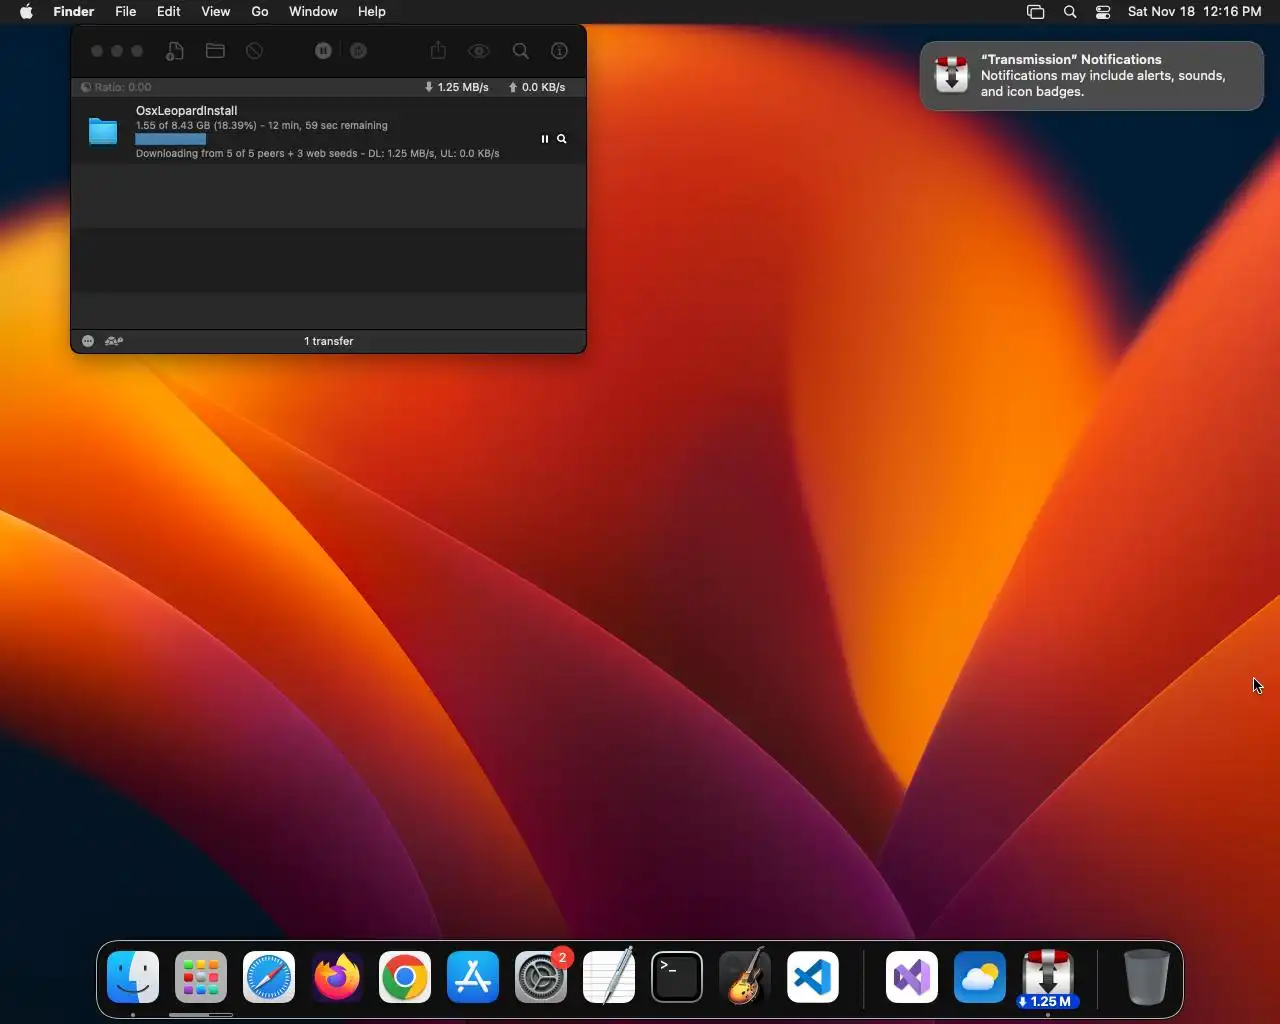Click the OsxLeopardInstall blue folder icon

[103, 131]
